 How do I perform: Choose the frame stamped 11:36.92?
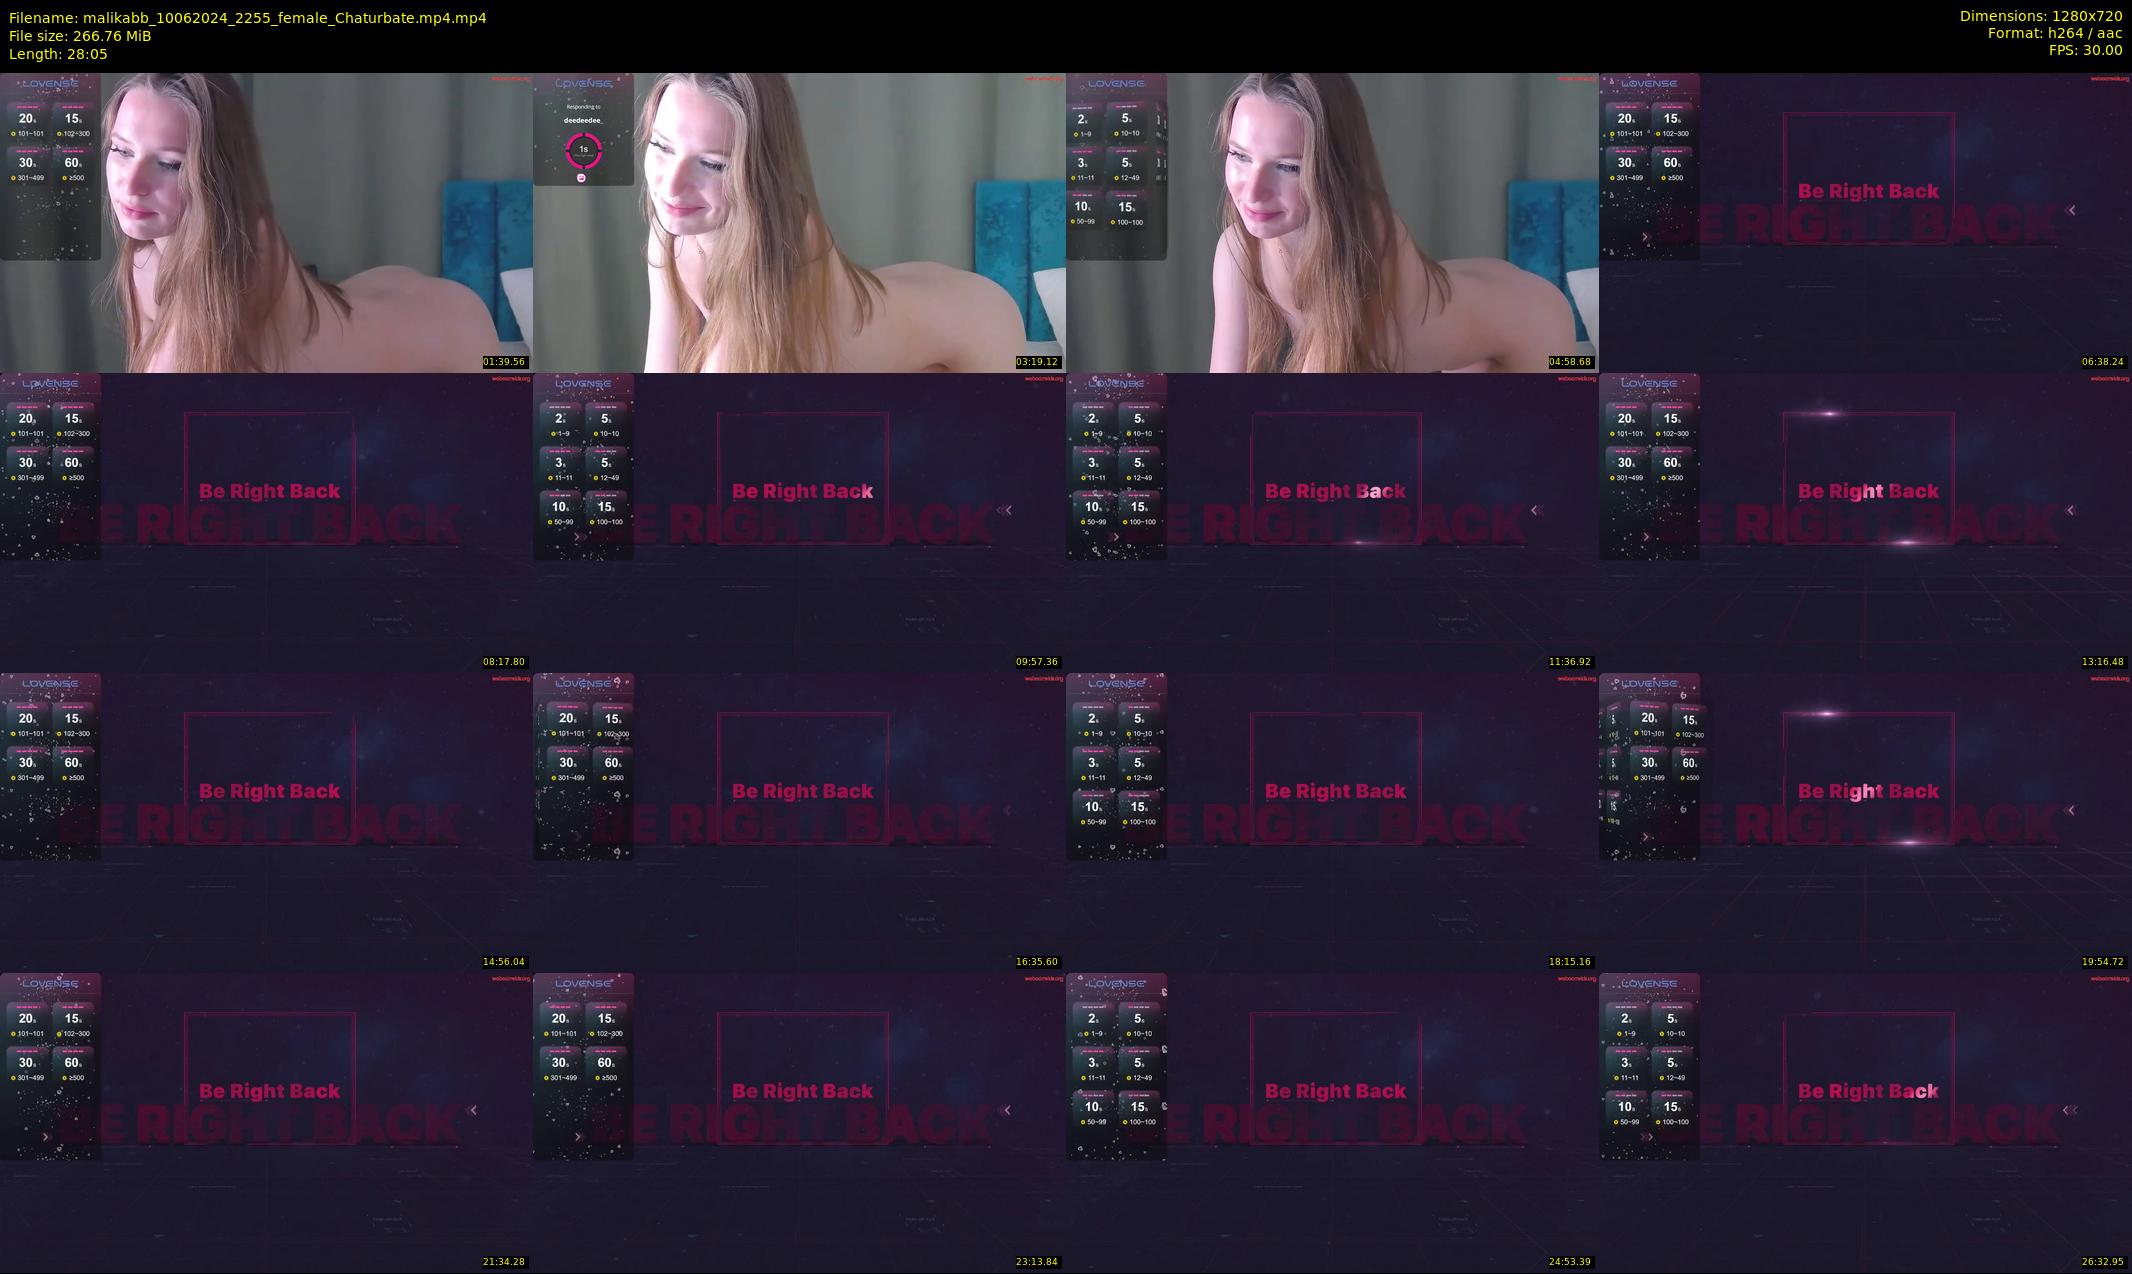(1332, 522)
